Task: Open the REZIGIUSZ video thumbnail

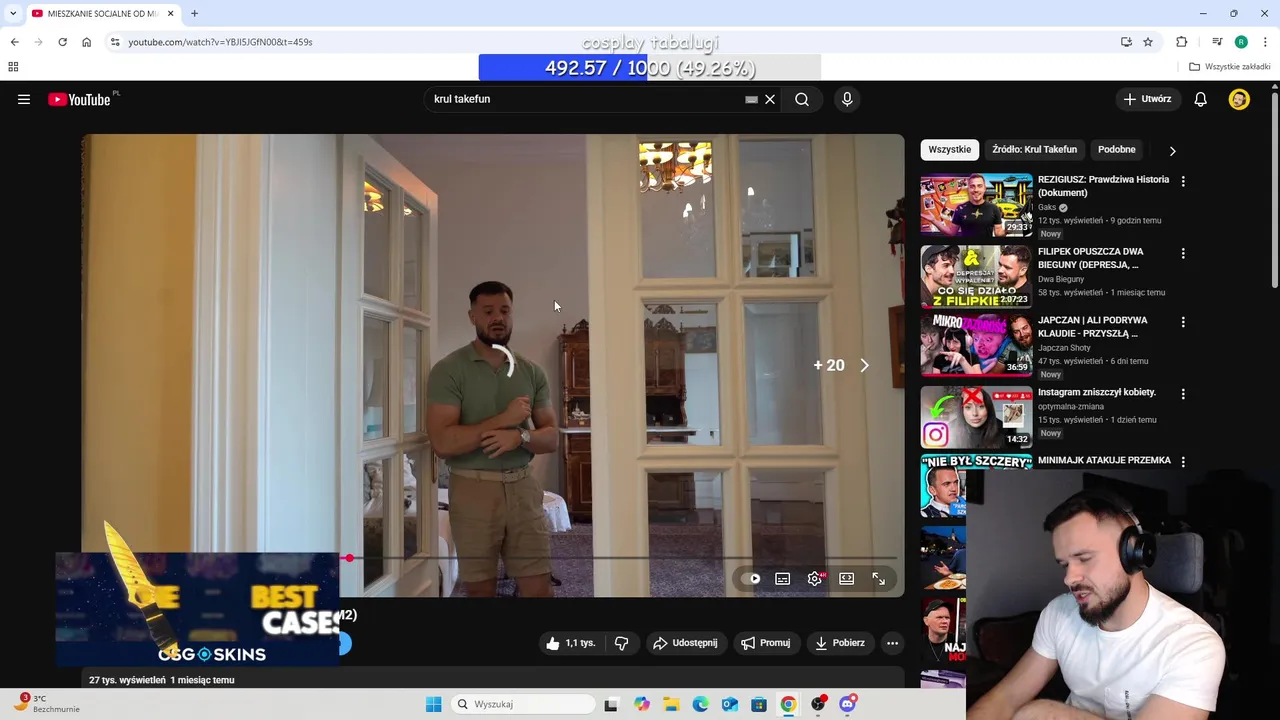Action: pos(976,205)
